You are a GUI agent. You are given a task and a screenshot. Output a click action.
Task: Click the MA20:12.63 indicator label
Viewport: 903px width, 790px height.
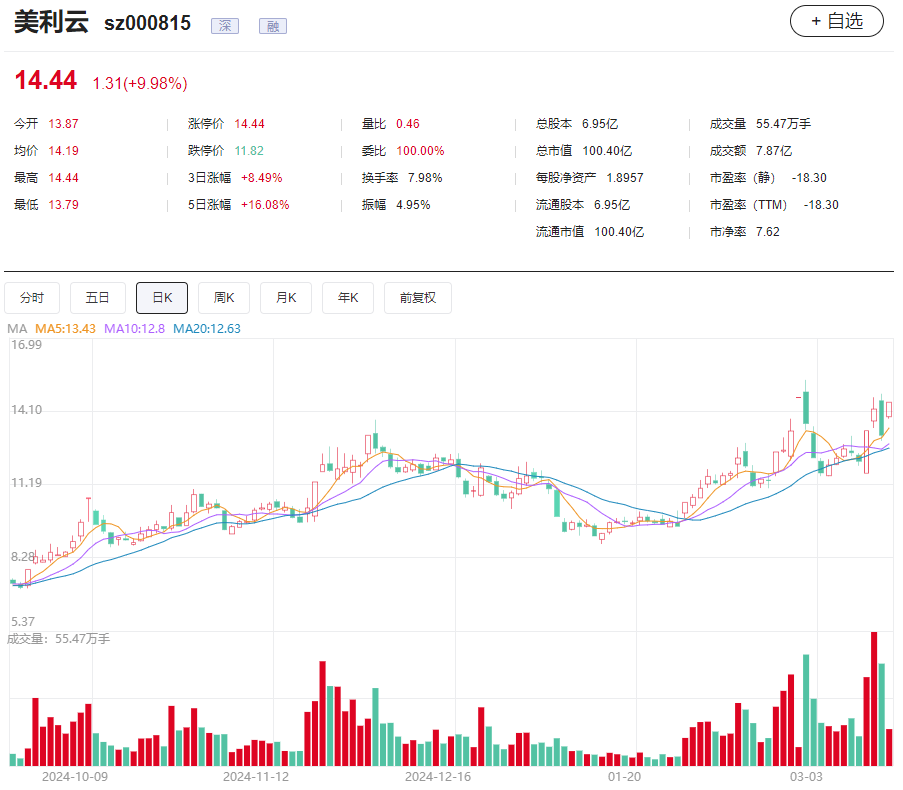(207, 329)
